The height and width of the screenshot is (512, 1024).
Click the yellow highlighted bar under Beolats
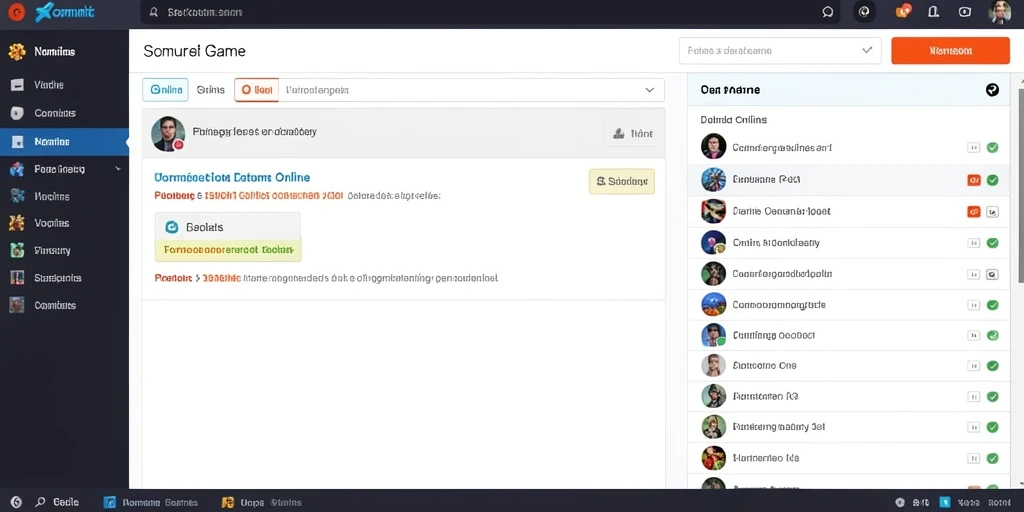click(x=228, y=250)
